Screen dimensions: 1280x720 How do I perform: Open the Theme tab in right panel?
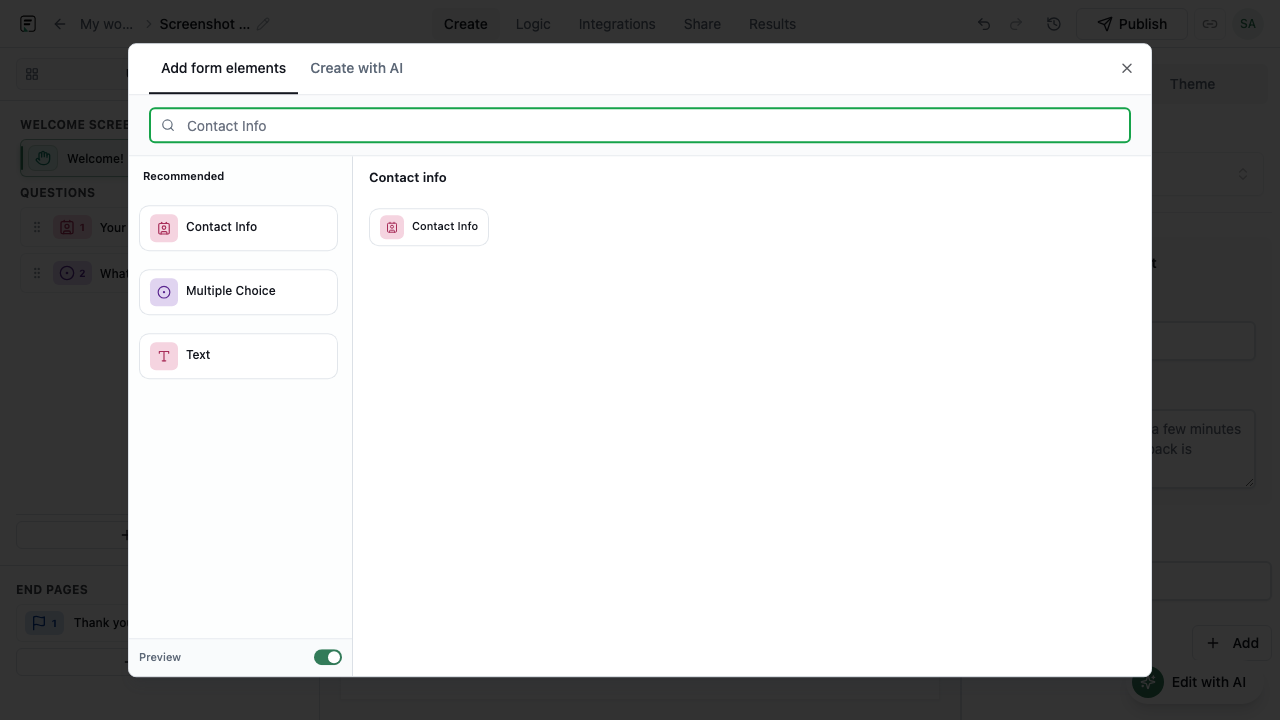click(1192, 84)
